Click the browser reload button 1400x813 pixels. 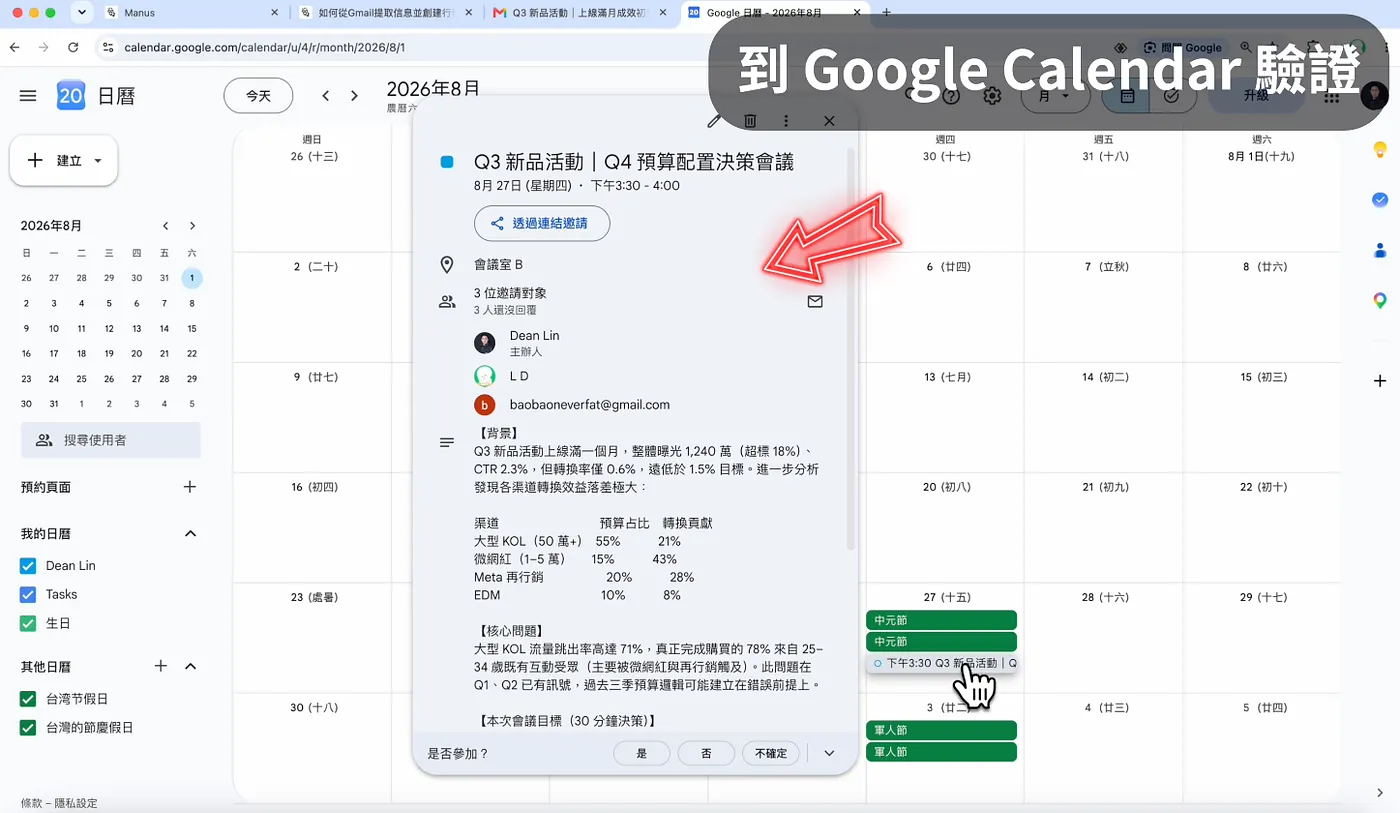pyautogui.click(x=73, y=47)
